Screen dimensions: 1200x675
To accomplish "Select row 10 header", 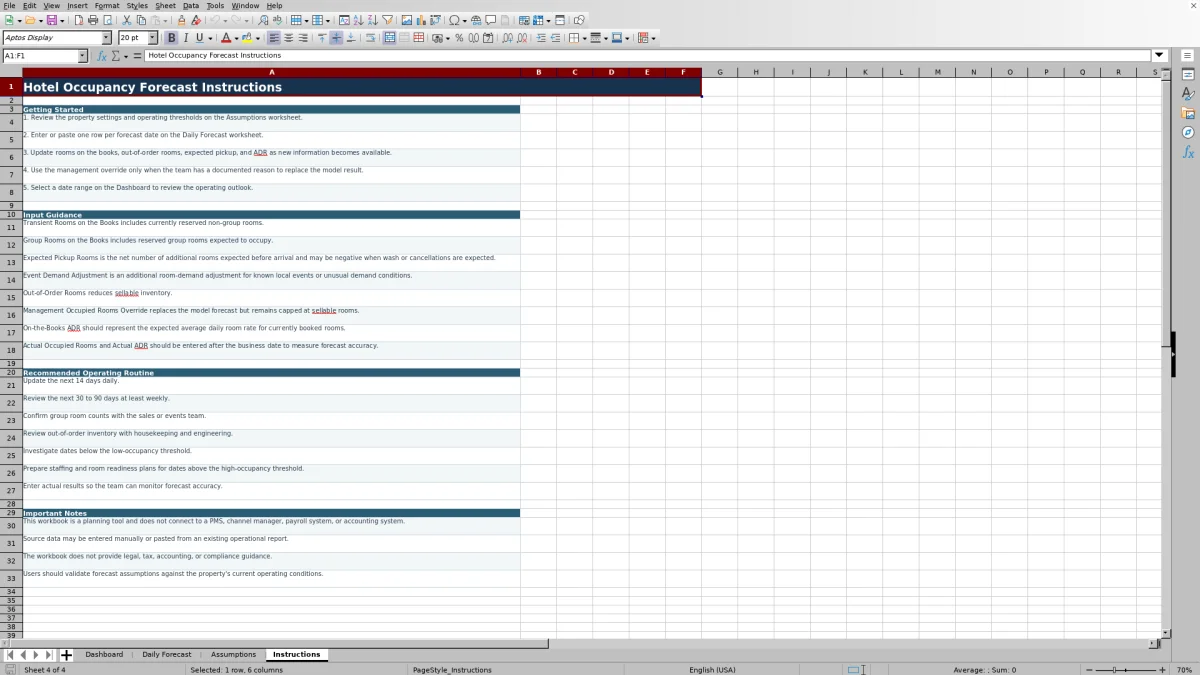I will coord(11,215).
